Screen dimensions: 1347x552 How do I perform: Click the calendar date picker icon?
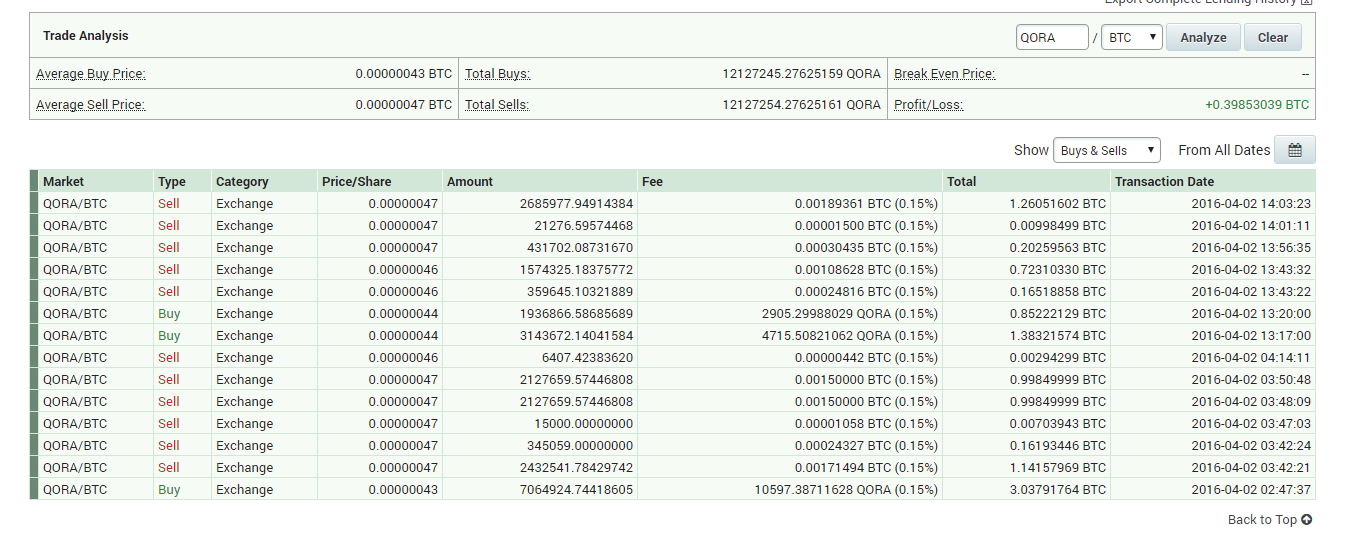1295,150
